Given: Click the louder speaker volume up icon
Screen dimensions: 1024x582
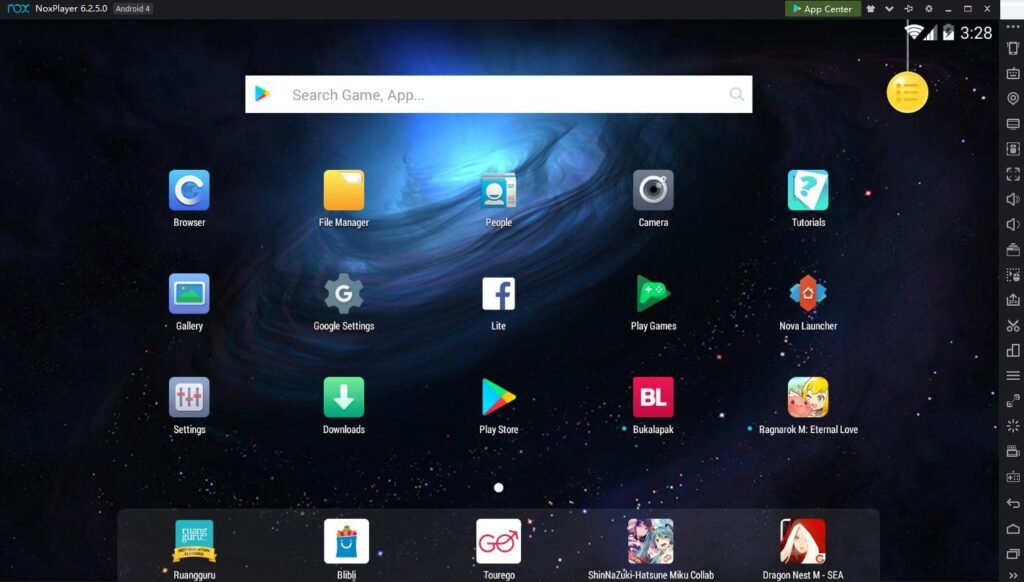Looking at the screenshot, I should (x=1013, y=199).
